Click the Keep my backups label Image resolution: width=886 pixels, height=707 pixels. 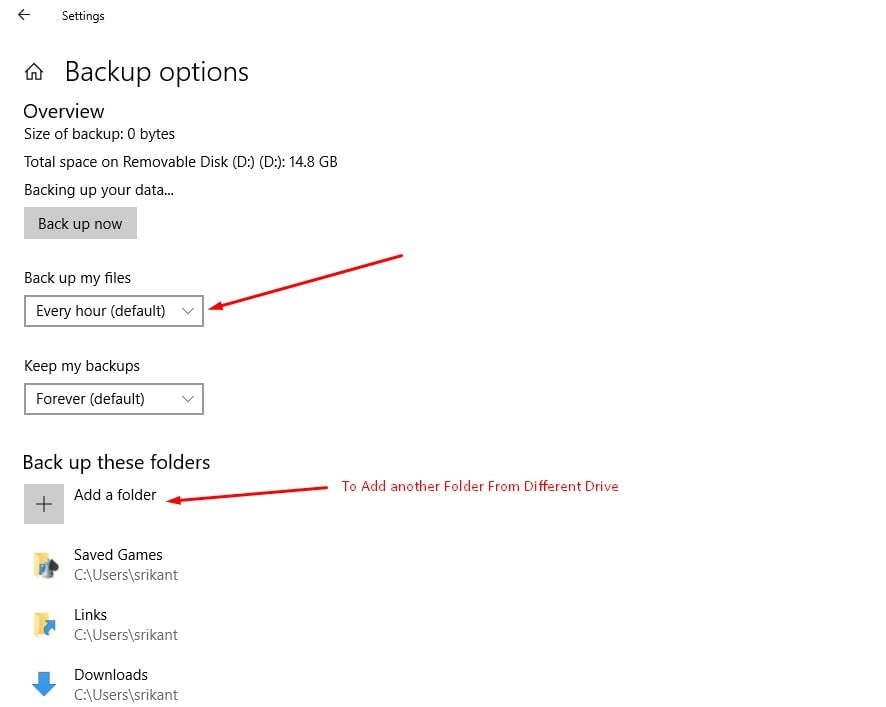point(82,366)
